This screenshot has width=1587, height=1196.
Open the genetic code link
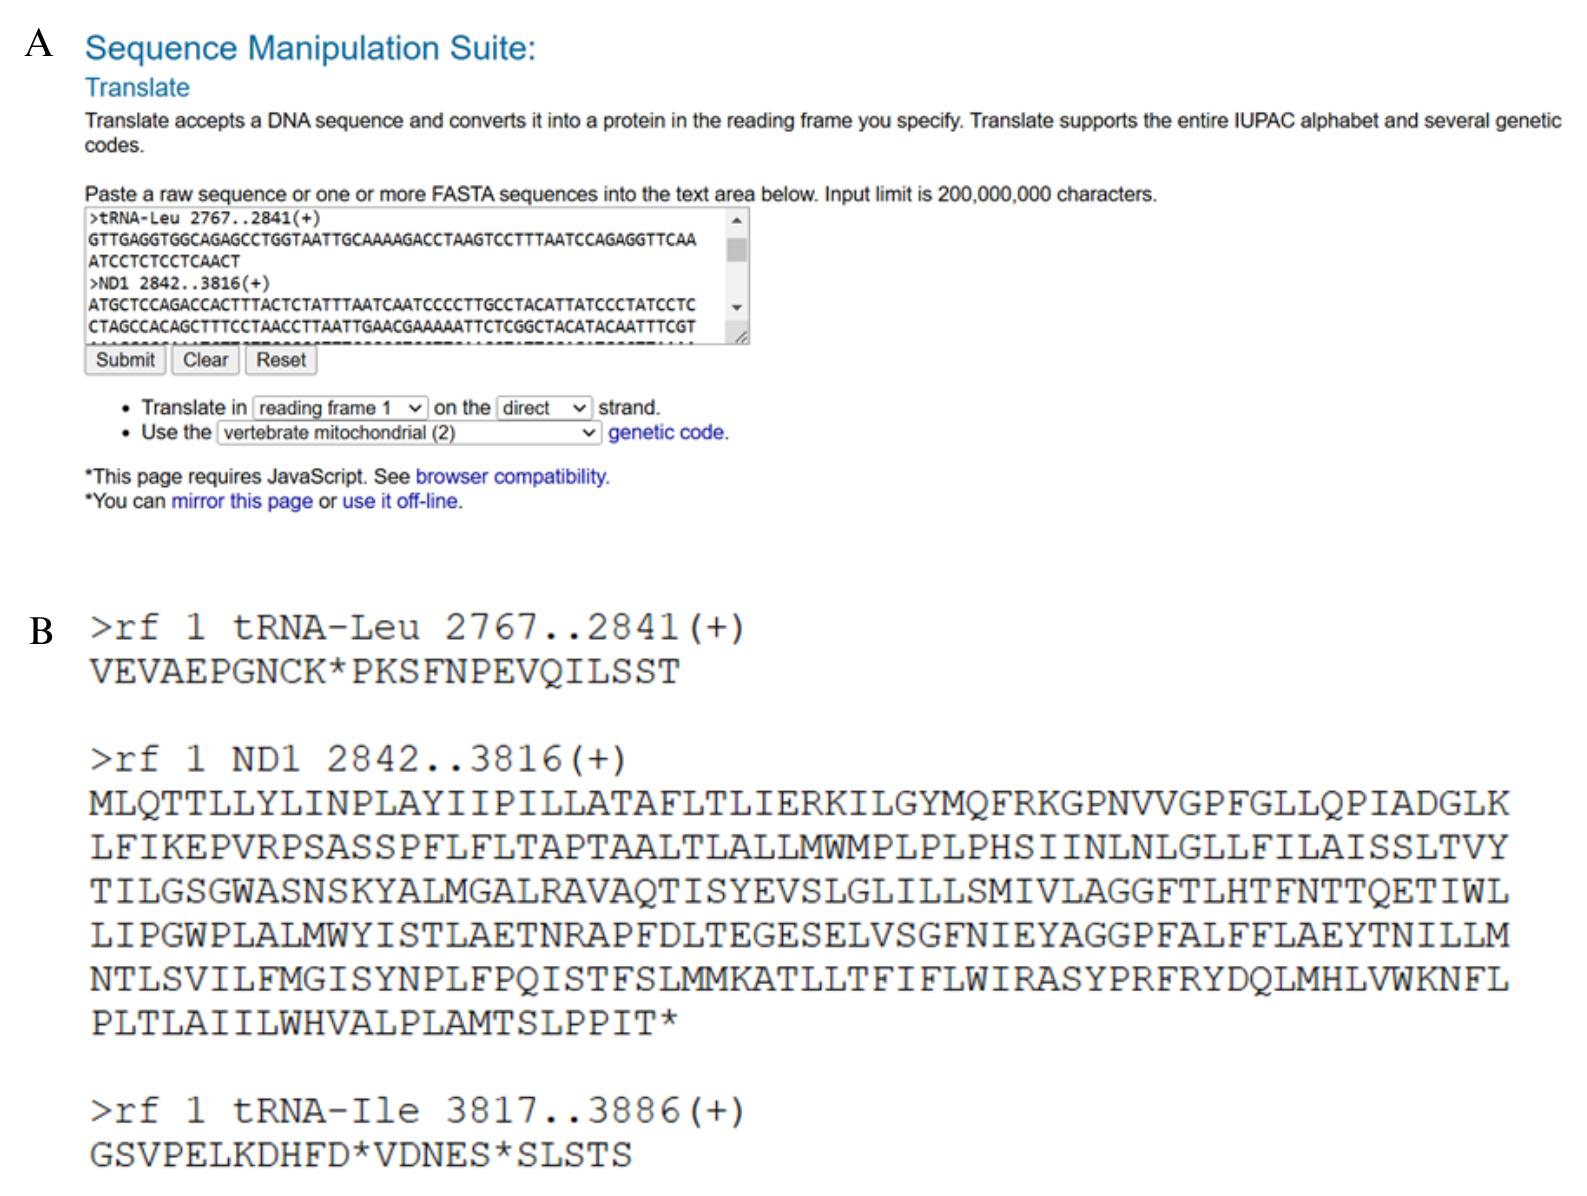pos(668,433)
